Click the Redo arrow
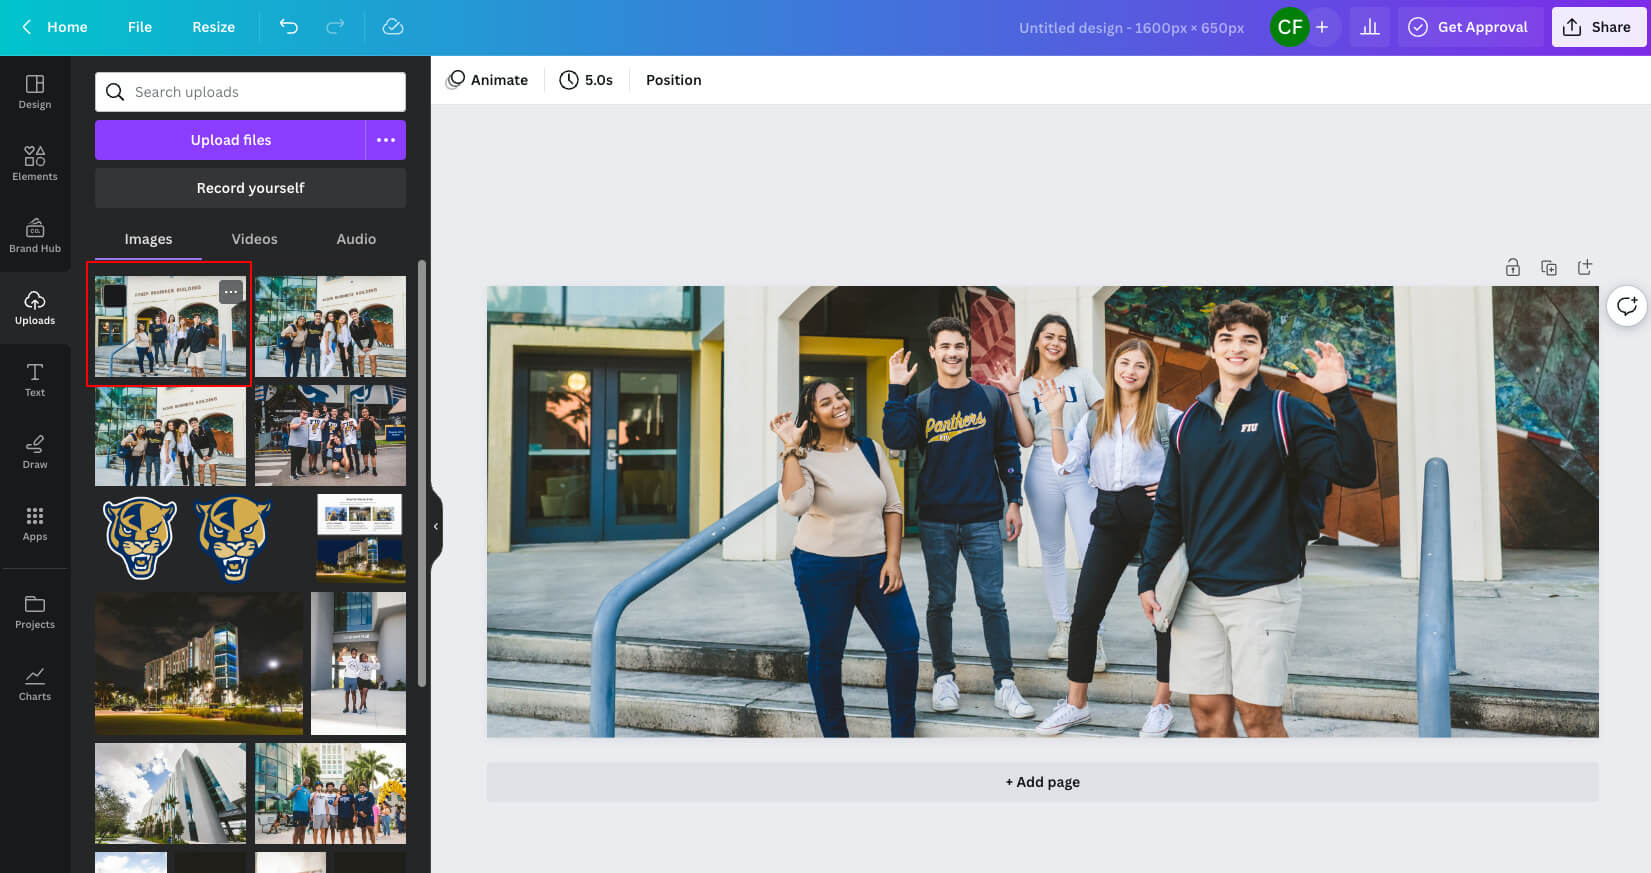Screen dimensions: 1651x873 335,27
